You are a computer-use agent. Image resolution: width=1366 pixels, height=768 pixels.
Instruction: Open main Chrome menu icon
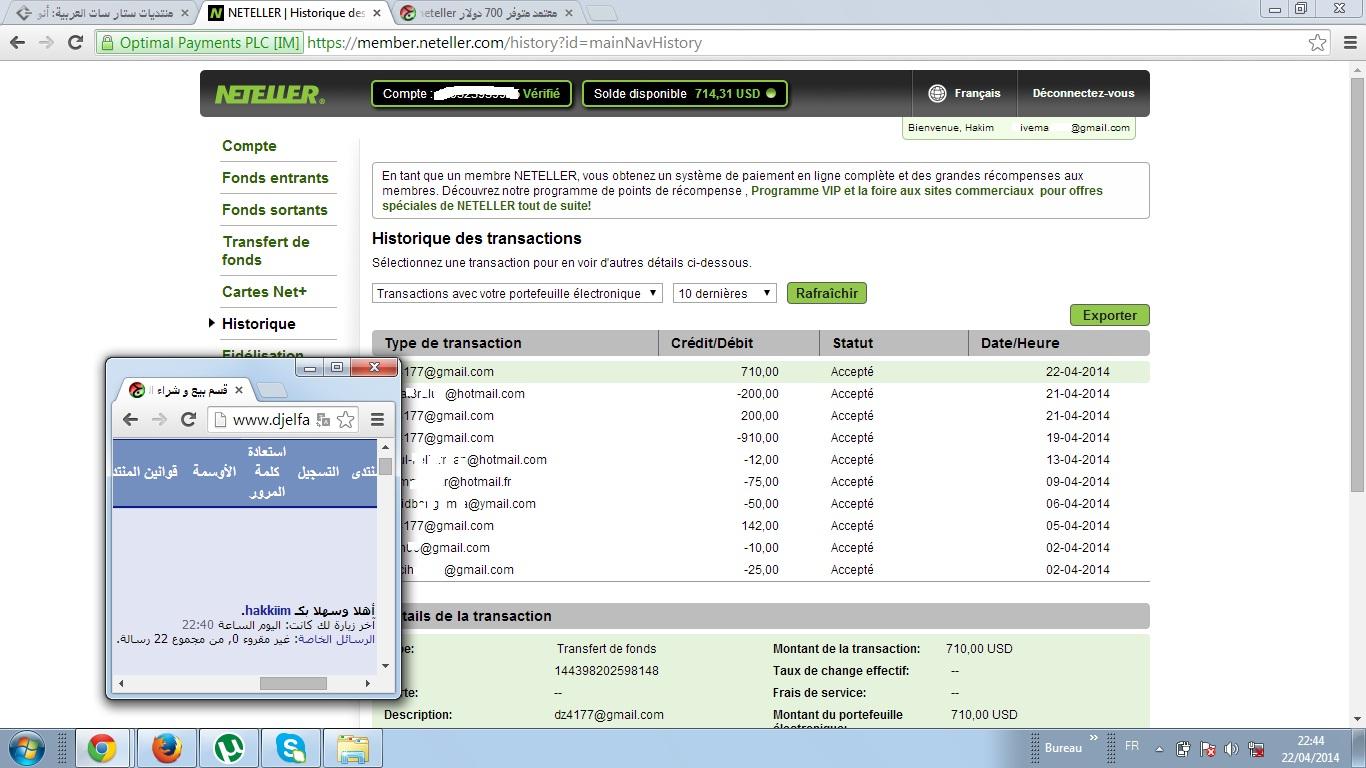pos(1349,43)
